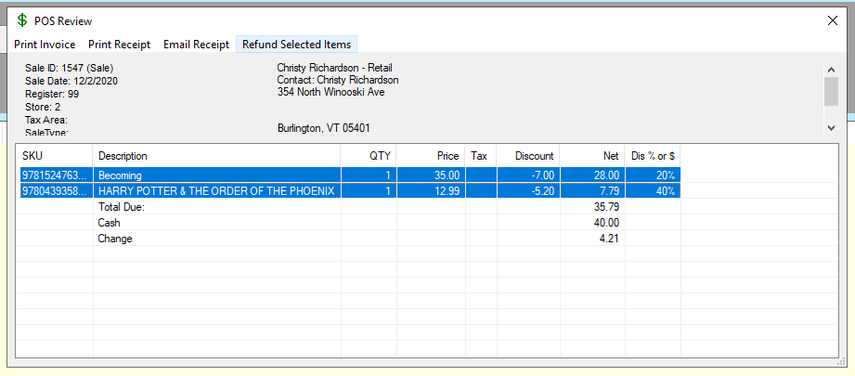Click the QTY column header
Screen dimensions: 855x376
tap(369, 156)
